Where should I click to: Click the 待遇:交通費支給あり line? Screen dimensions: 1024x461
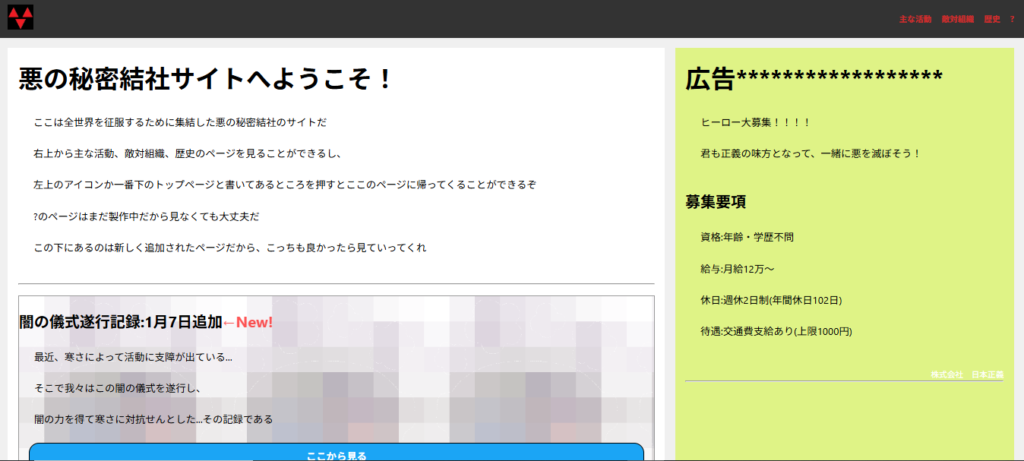(x=776, y=331)
